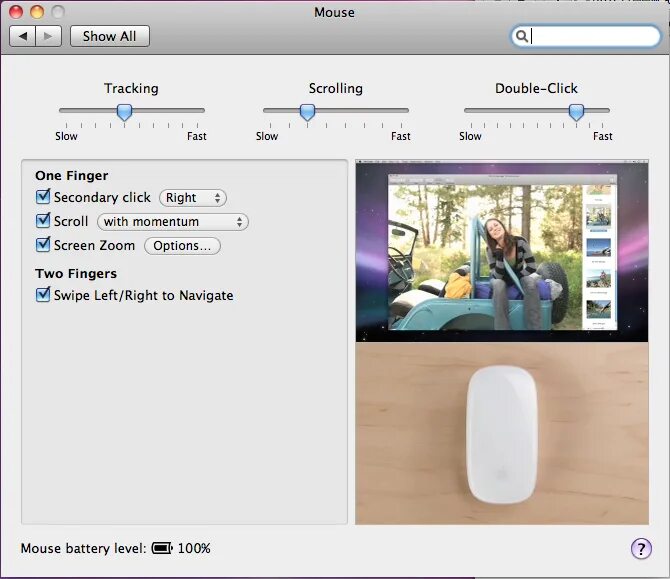Screen dimensions: 670x579
Task: Click 'Slow' label under Double-Click slider
Action: coord(470,136)
